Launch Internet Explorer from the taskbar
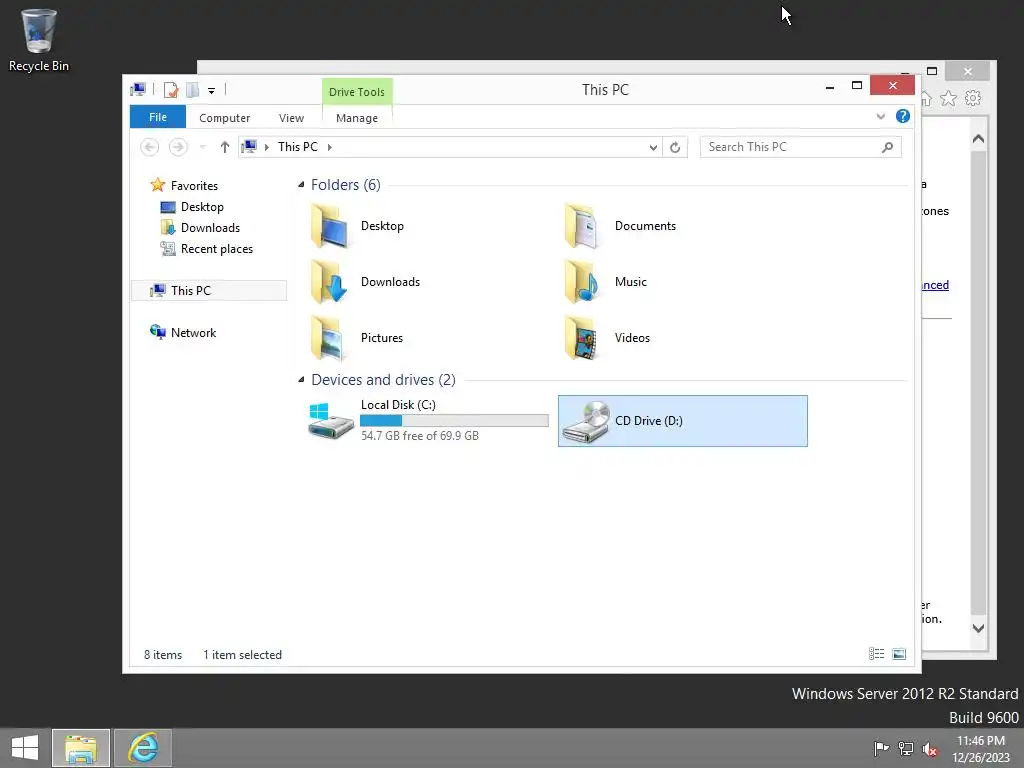 [x=143, y=748]
